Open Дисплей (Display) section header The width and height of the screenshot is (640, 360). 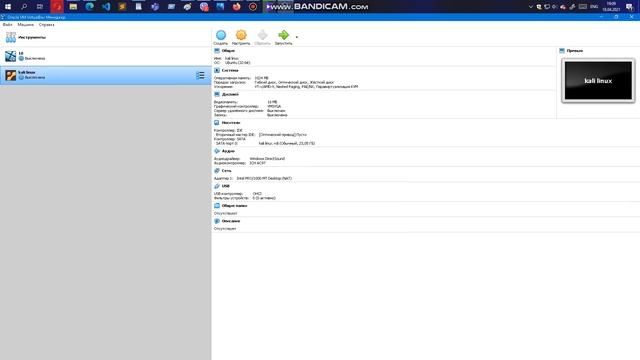(230, 94)
